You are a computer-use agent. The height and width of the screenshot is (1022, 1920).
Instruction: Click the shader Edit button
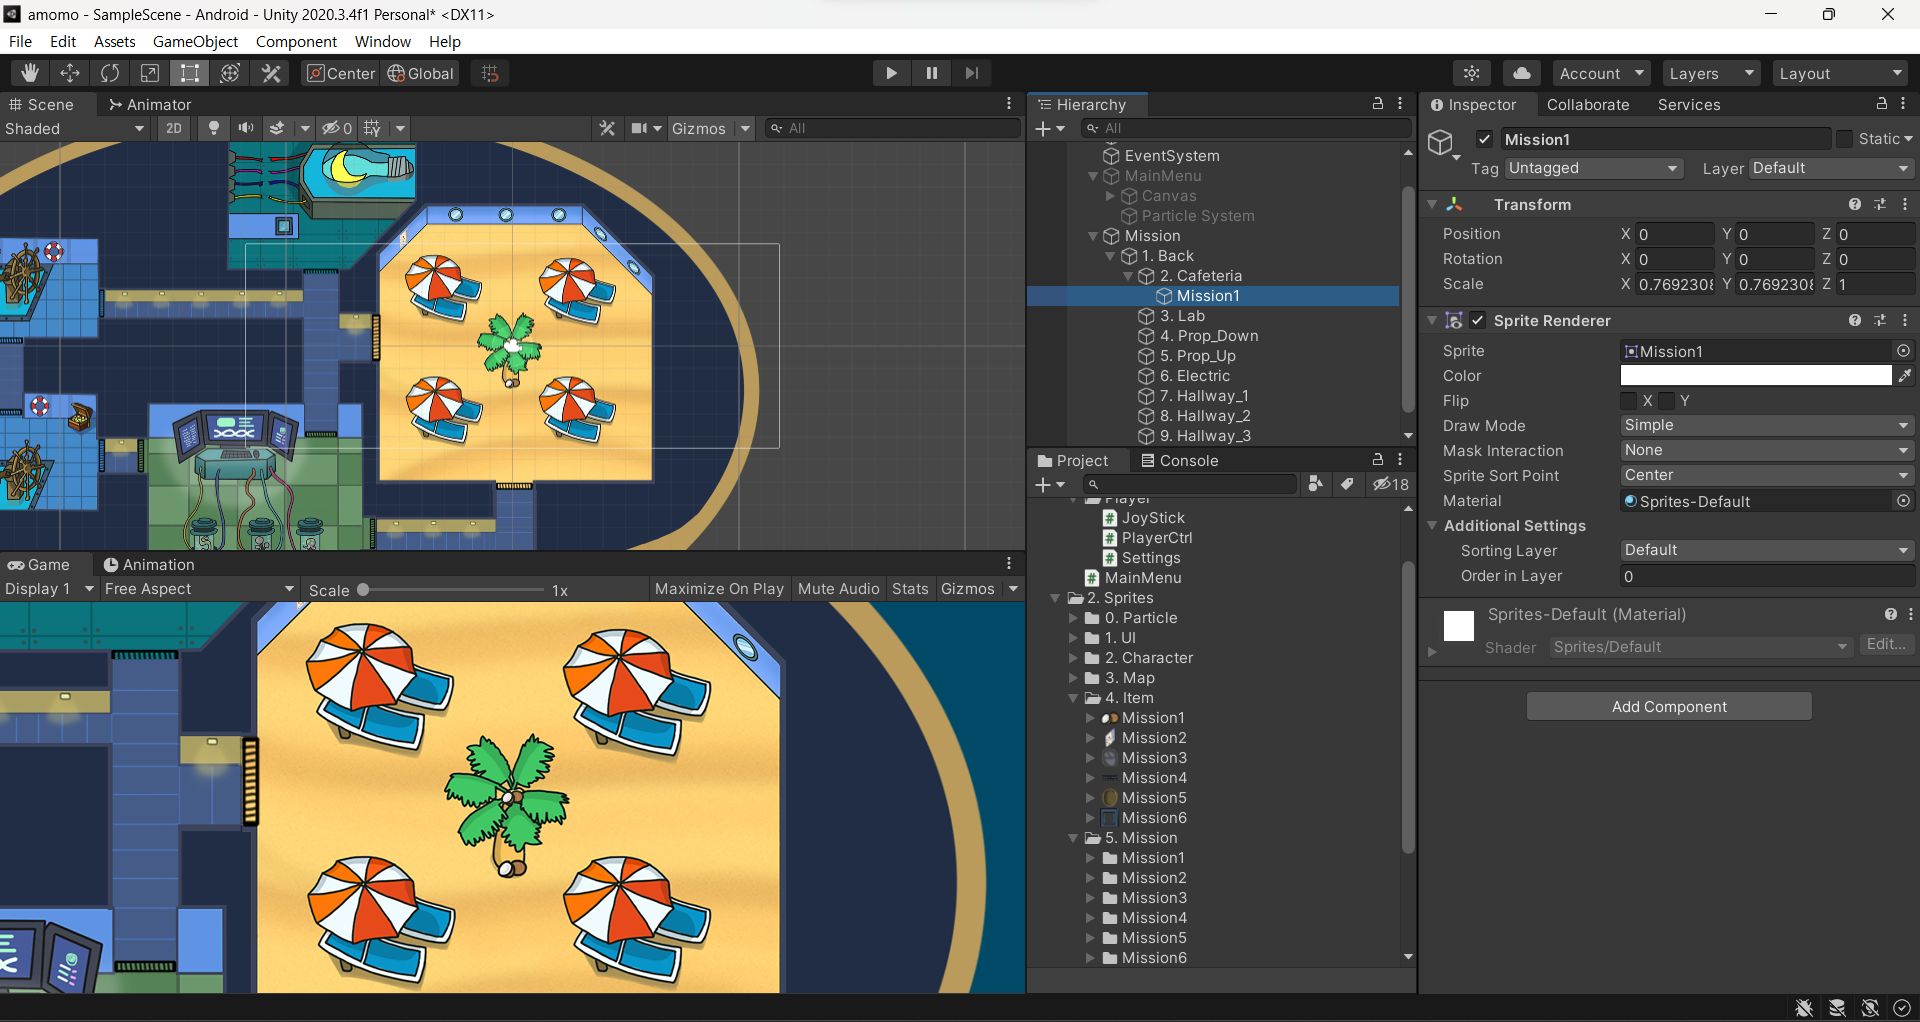click(x=1886, y=645)
